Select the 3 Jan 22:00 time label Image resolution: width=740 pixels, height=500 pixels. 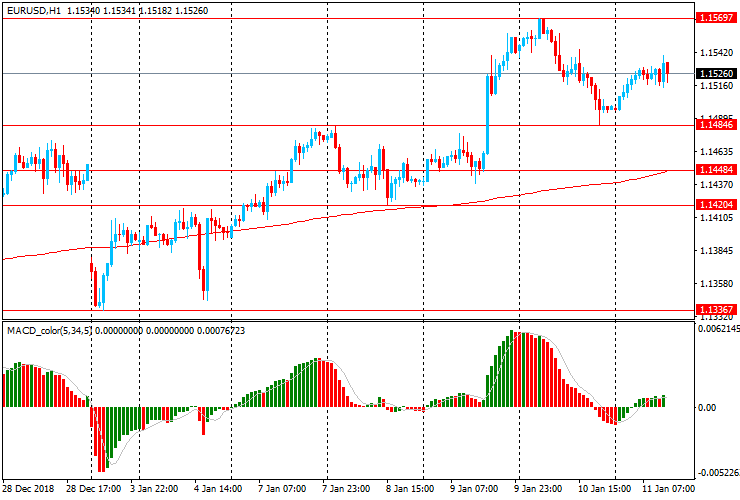coord(154,489)
